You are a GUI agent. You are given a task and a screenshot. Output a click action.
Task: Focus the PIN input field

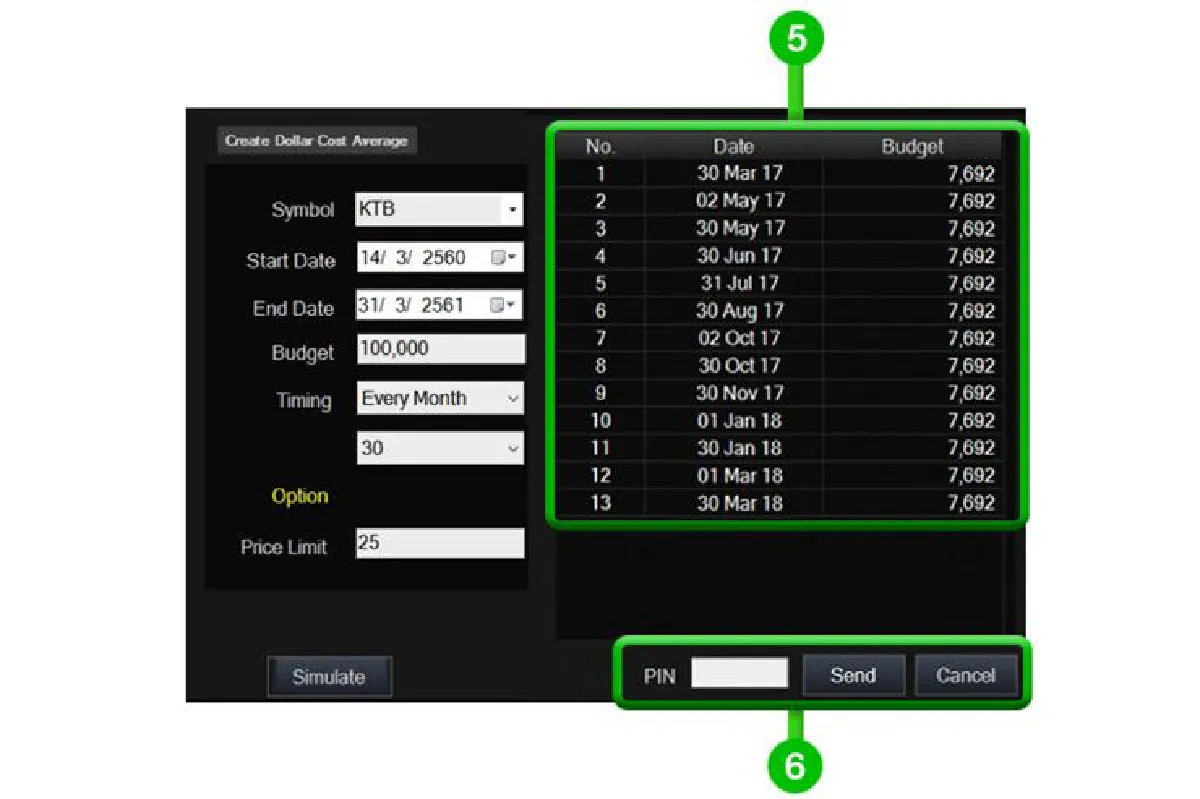pos(740,674)
